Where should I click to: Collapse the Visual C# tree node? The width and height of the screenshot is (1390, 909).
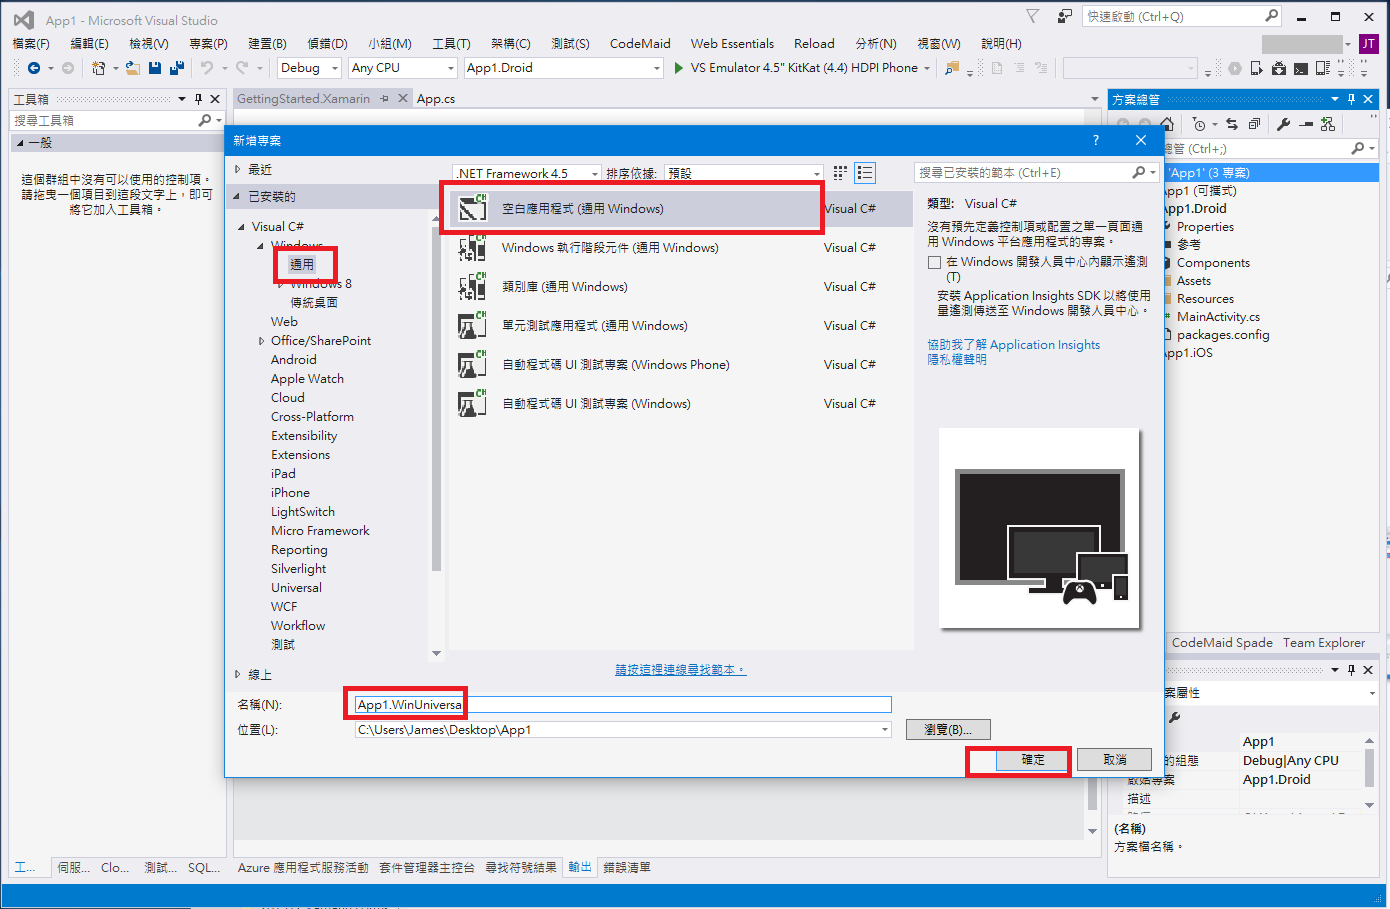(242, 227)
